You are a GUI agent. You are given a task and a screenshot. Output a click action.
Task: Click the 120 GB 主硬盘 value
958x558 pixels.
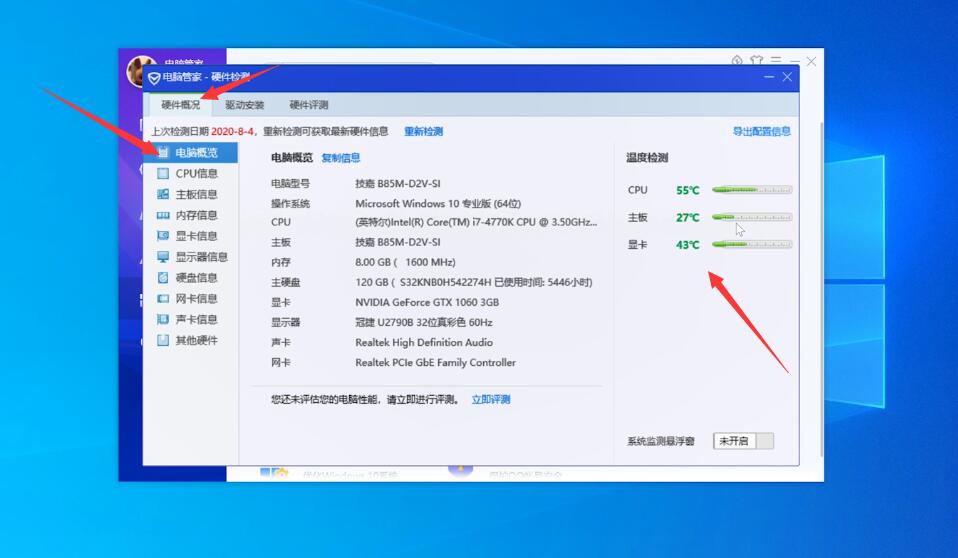click(x=474, y=282)
